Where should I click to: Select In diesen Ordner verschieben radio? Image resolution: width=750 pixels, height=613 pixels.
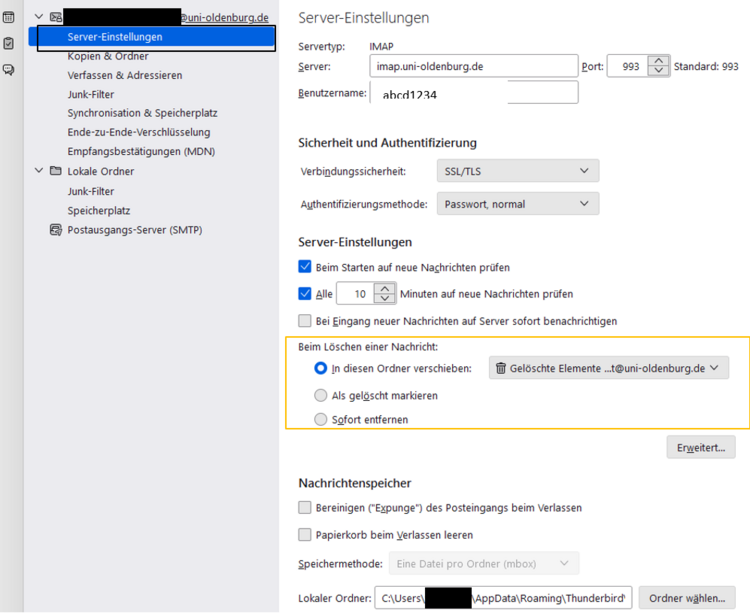[320, 368]
